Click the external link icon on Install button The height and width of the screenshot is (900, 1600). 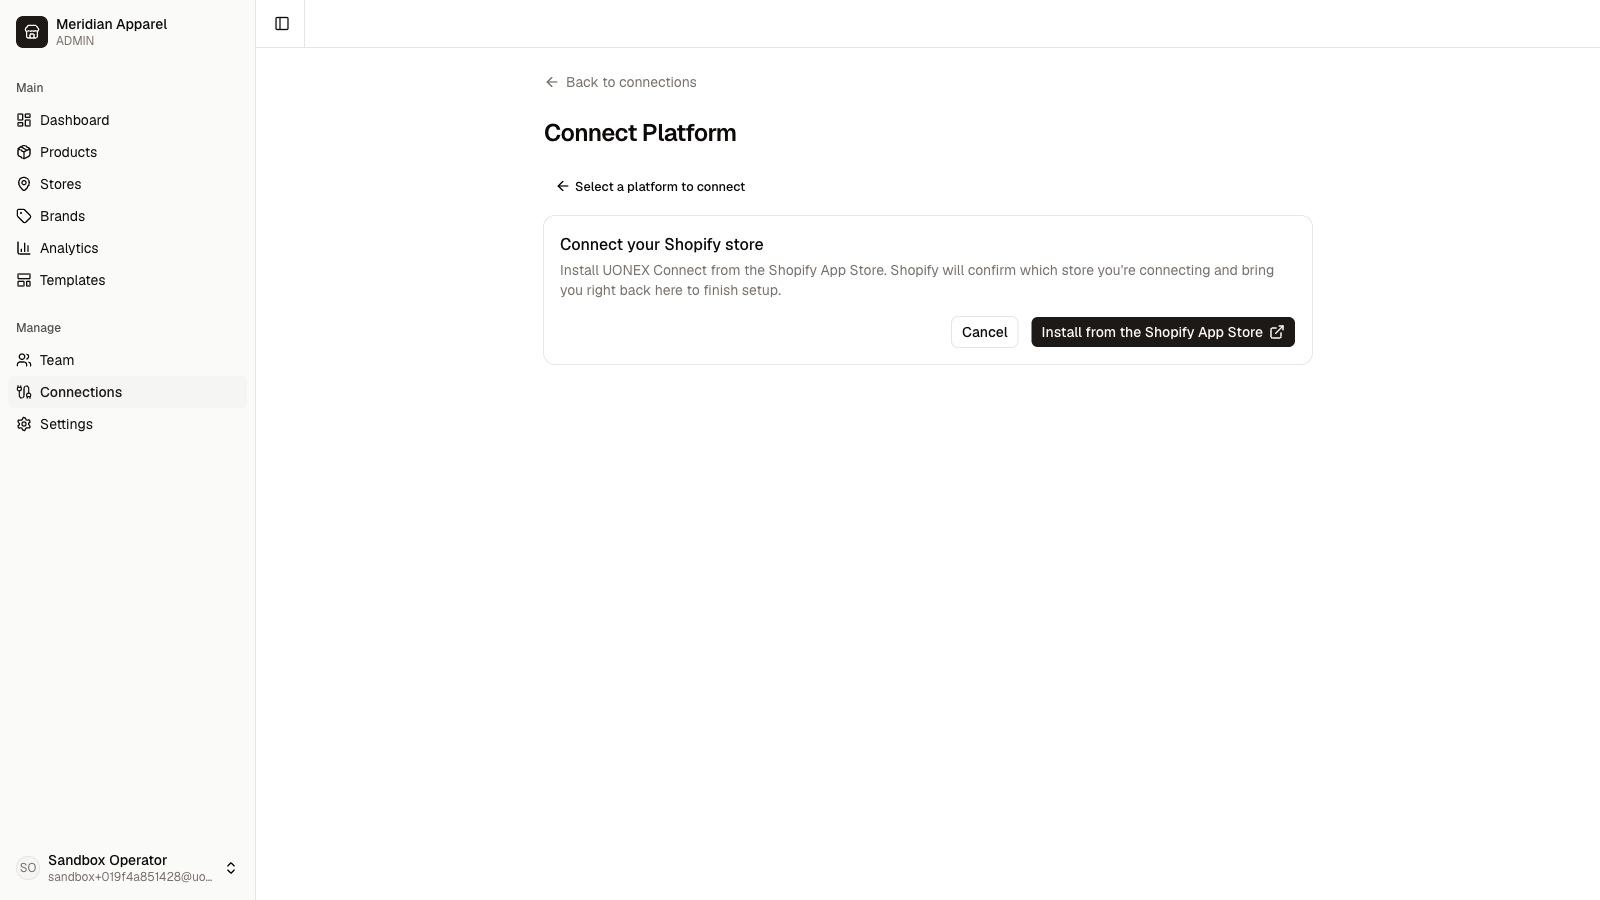[x=1277, y=332]
